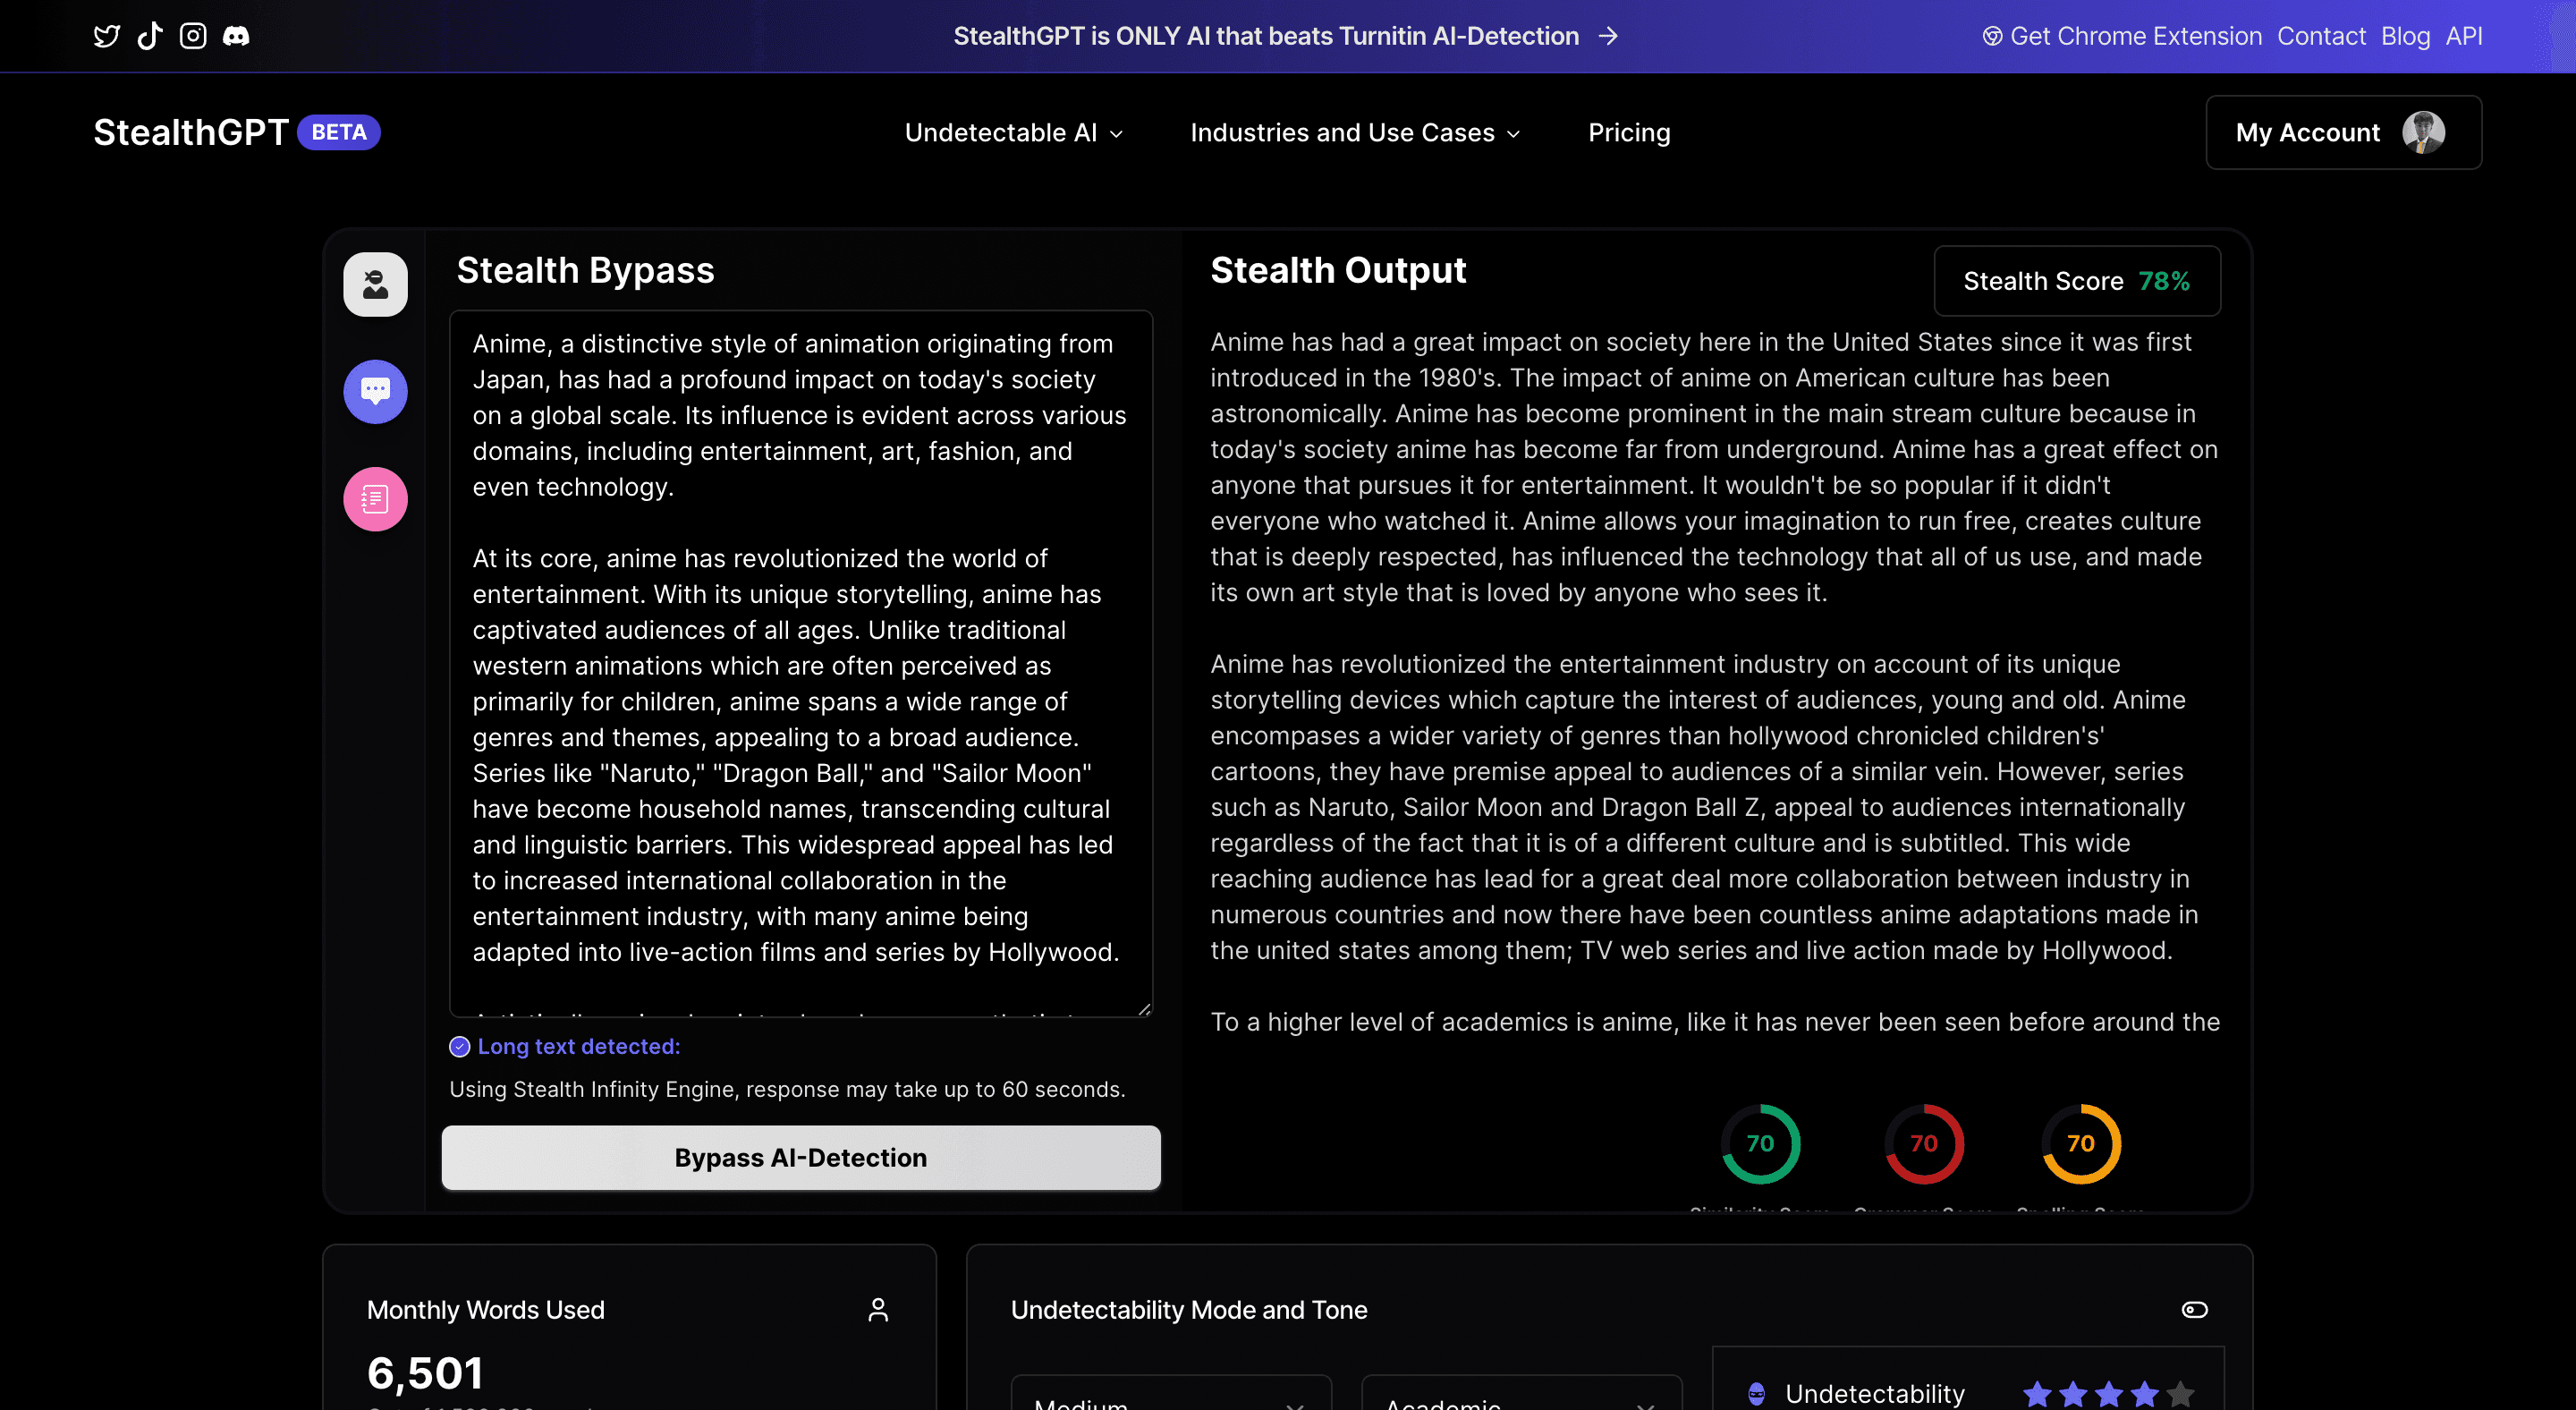Open the TikTok social icon
The image size is (2576, 1410).
150,36
